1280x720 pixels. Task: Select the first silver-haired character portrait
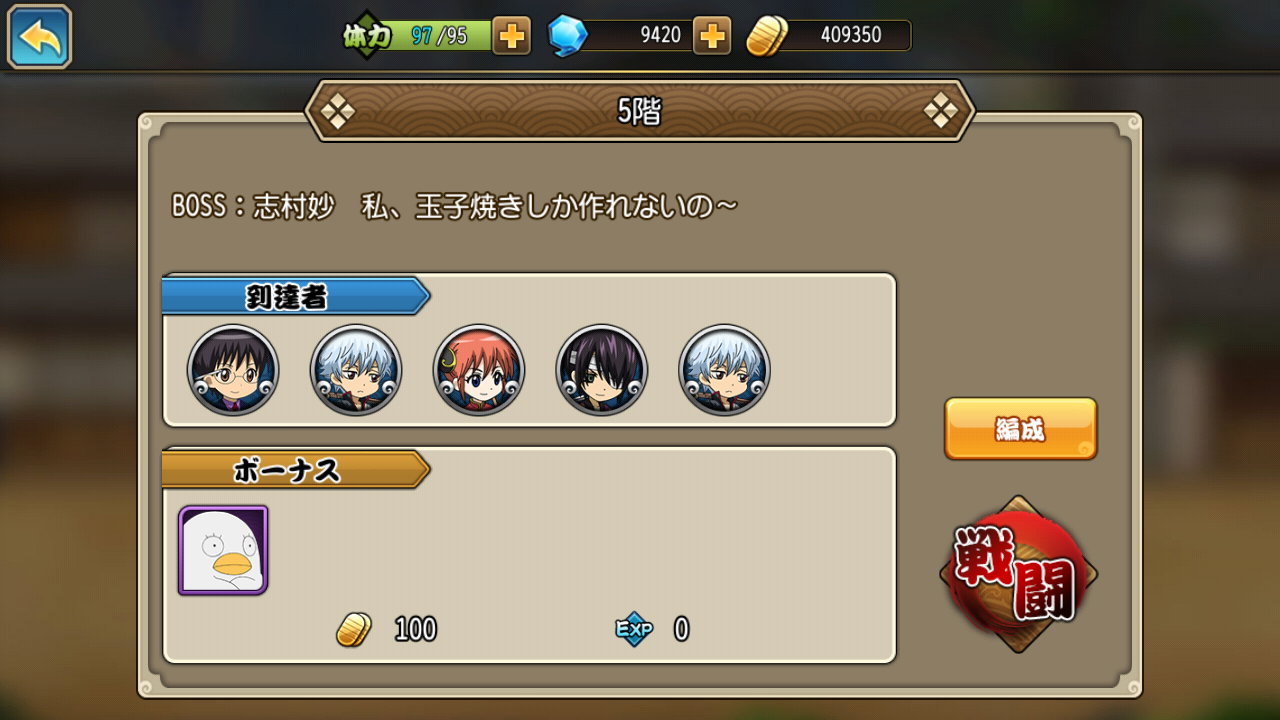356,370
